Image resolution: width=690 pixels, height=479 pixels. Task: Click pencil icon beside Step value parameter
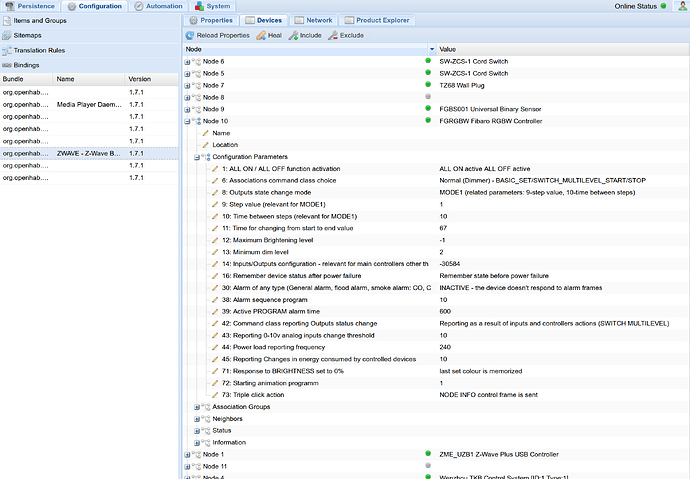[215, 204]
